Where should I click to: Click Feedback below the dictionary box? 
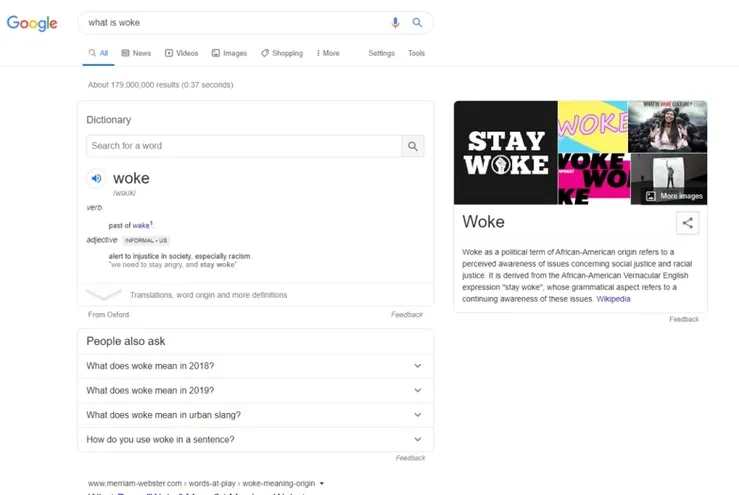407,314
